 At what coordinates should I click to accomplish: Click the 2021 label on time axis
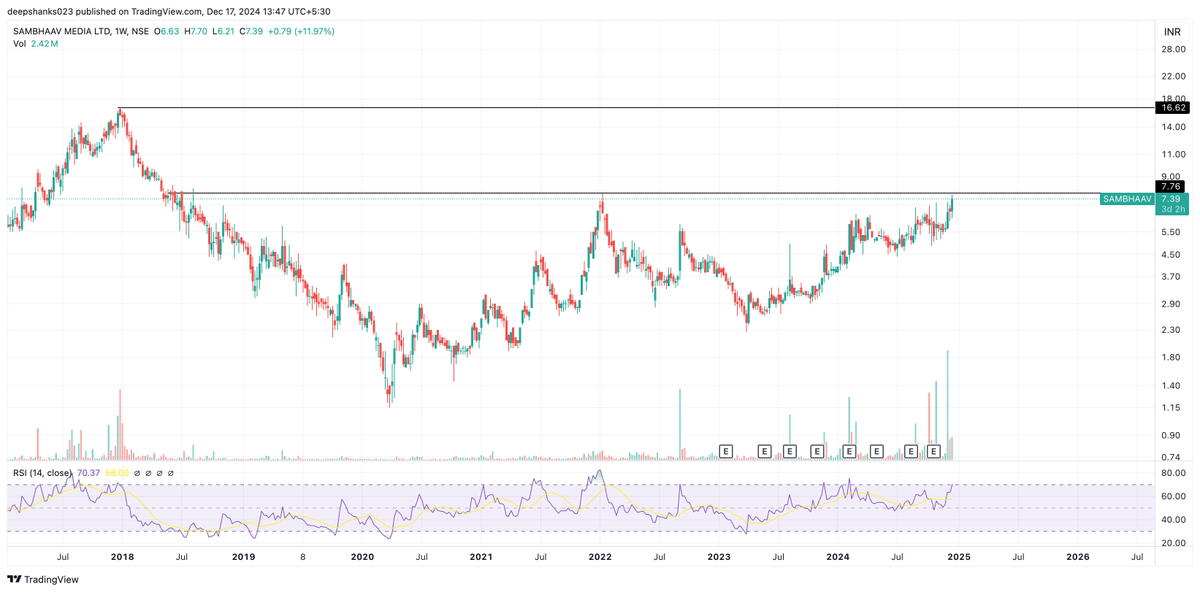pos(481,556)
